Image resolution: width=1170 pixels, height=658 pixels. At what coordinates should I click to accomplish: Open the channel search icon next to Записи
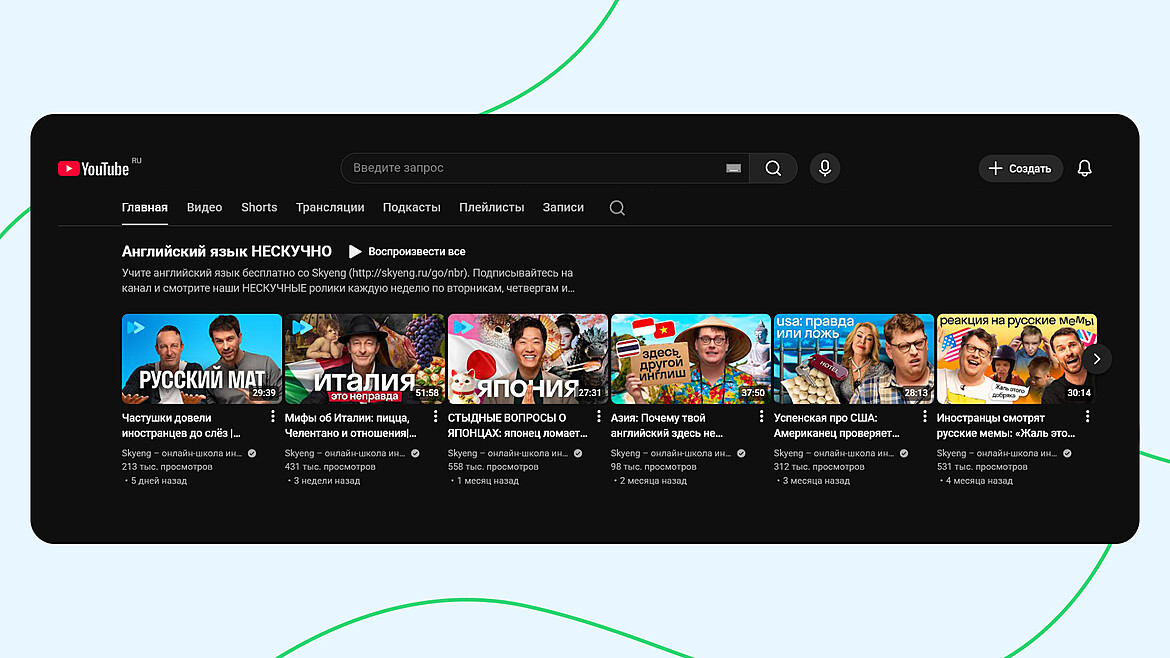[616, 207]
